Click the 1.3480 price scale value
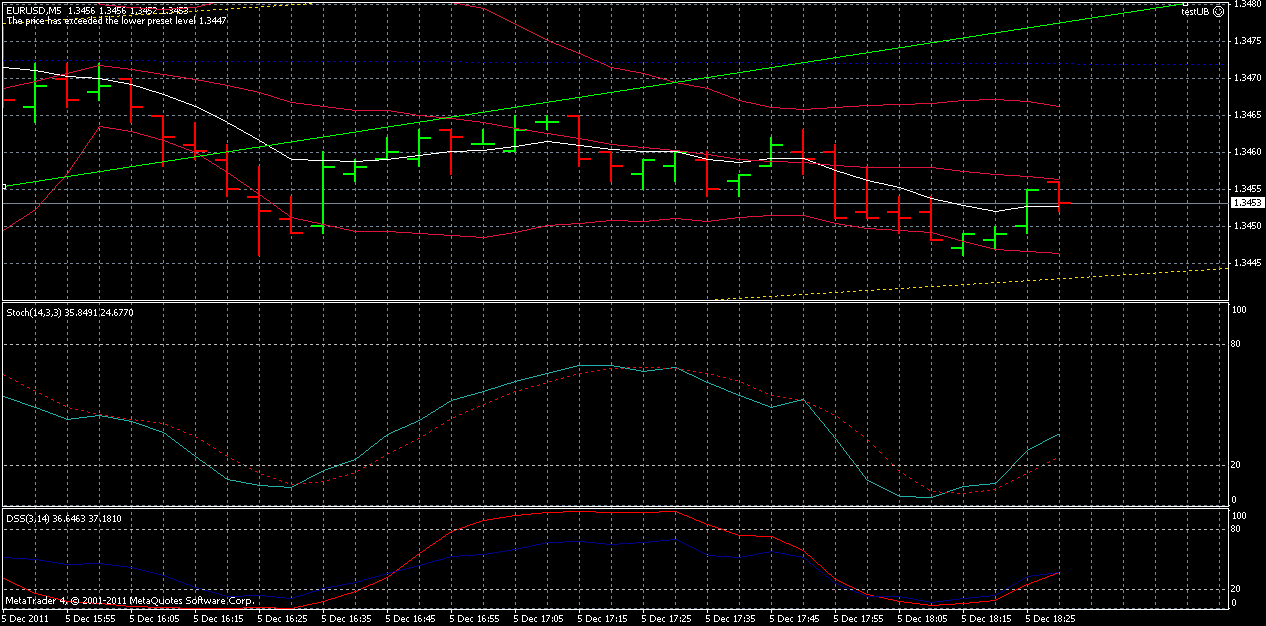1266x626 pixels. click(x=1247, y=8)
